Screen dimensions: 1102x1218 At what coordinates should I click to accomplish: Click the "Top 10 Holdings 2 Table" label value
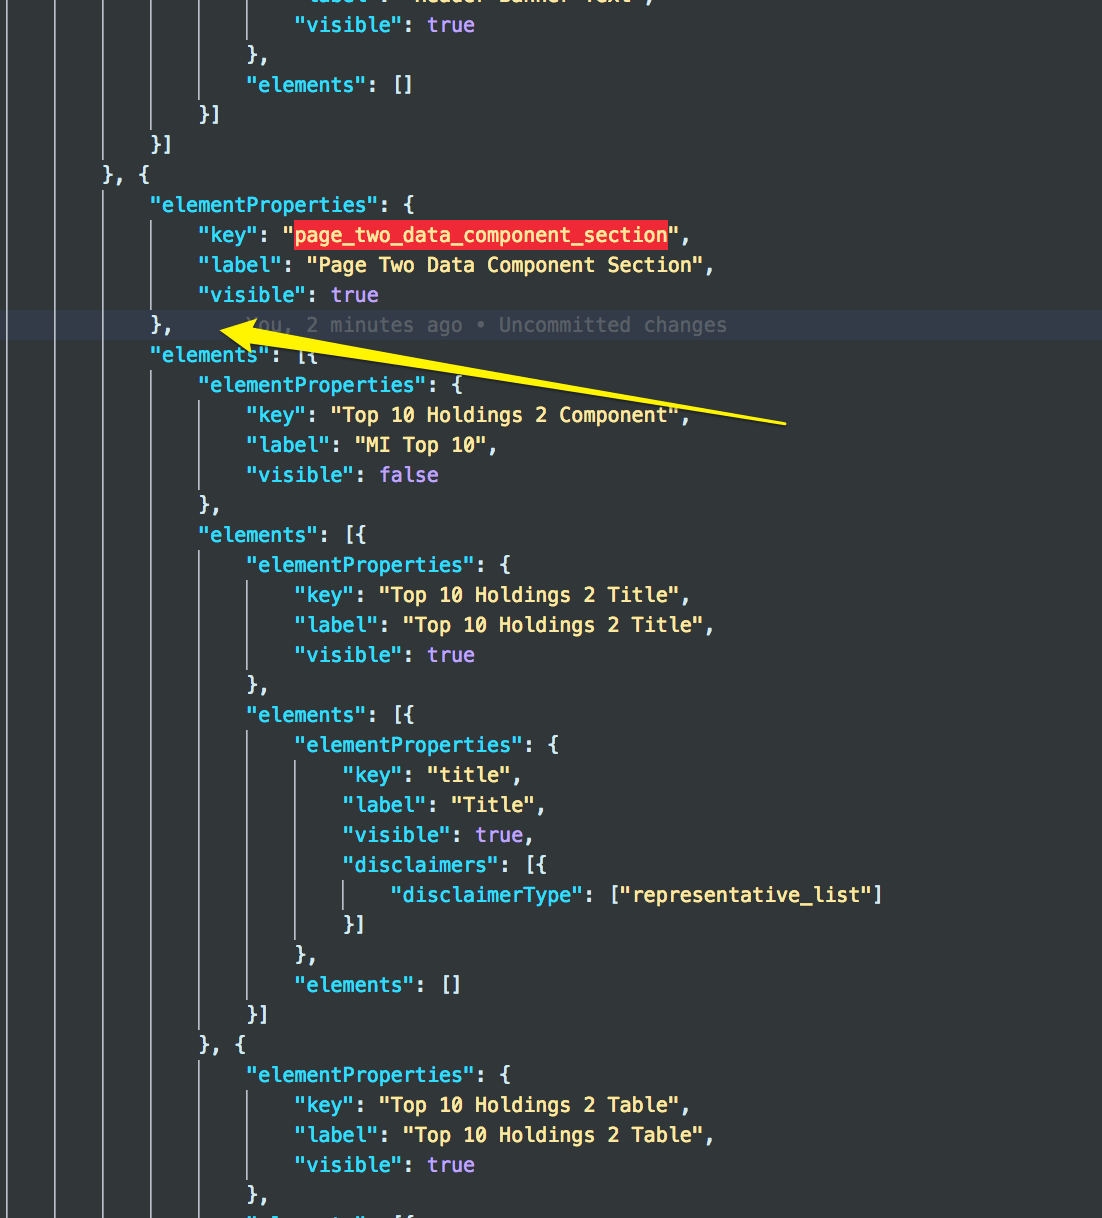tap(553, 1135)
